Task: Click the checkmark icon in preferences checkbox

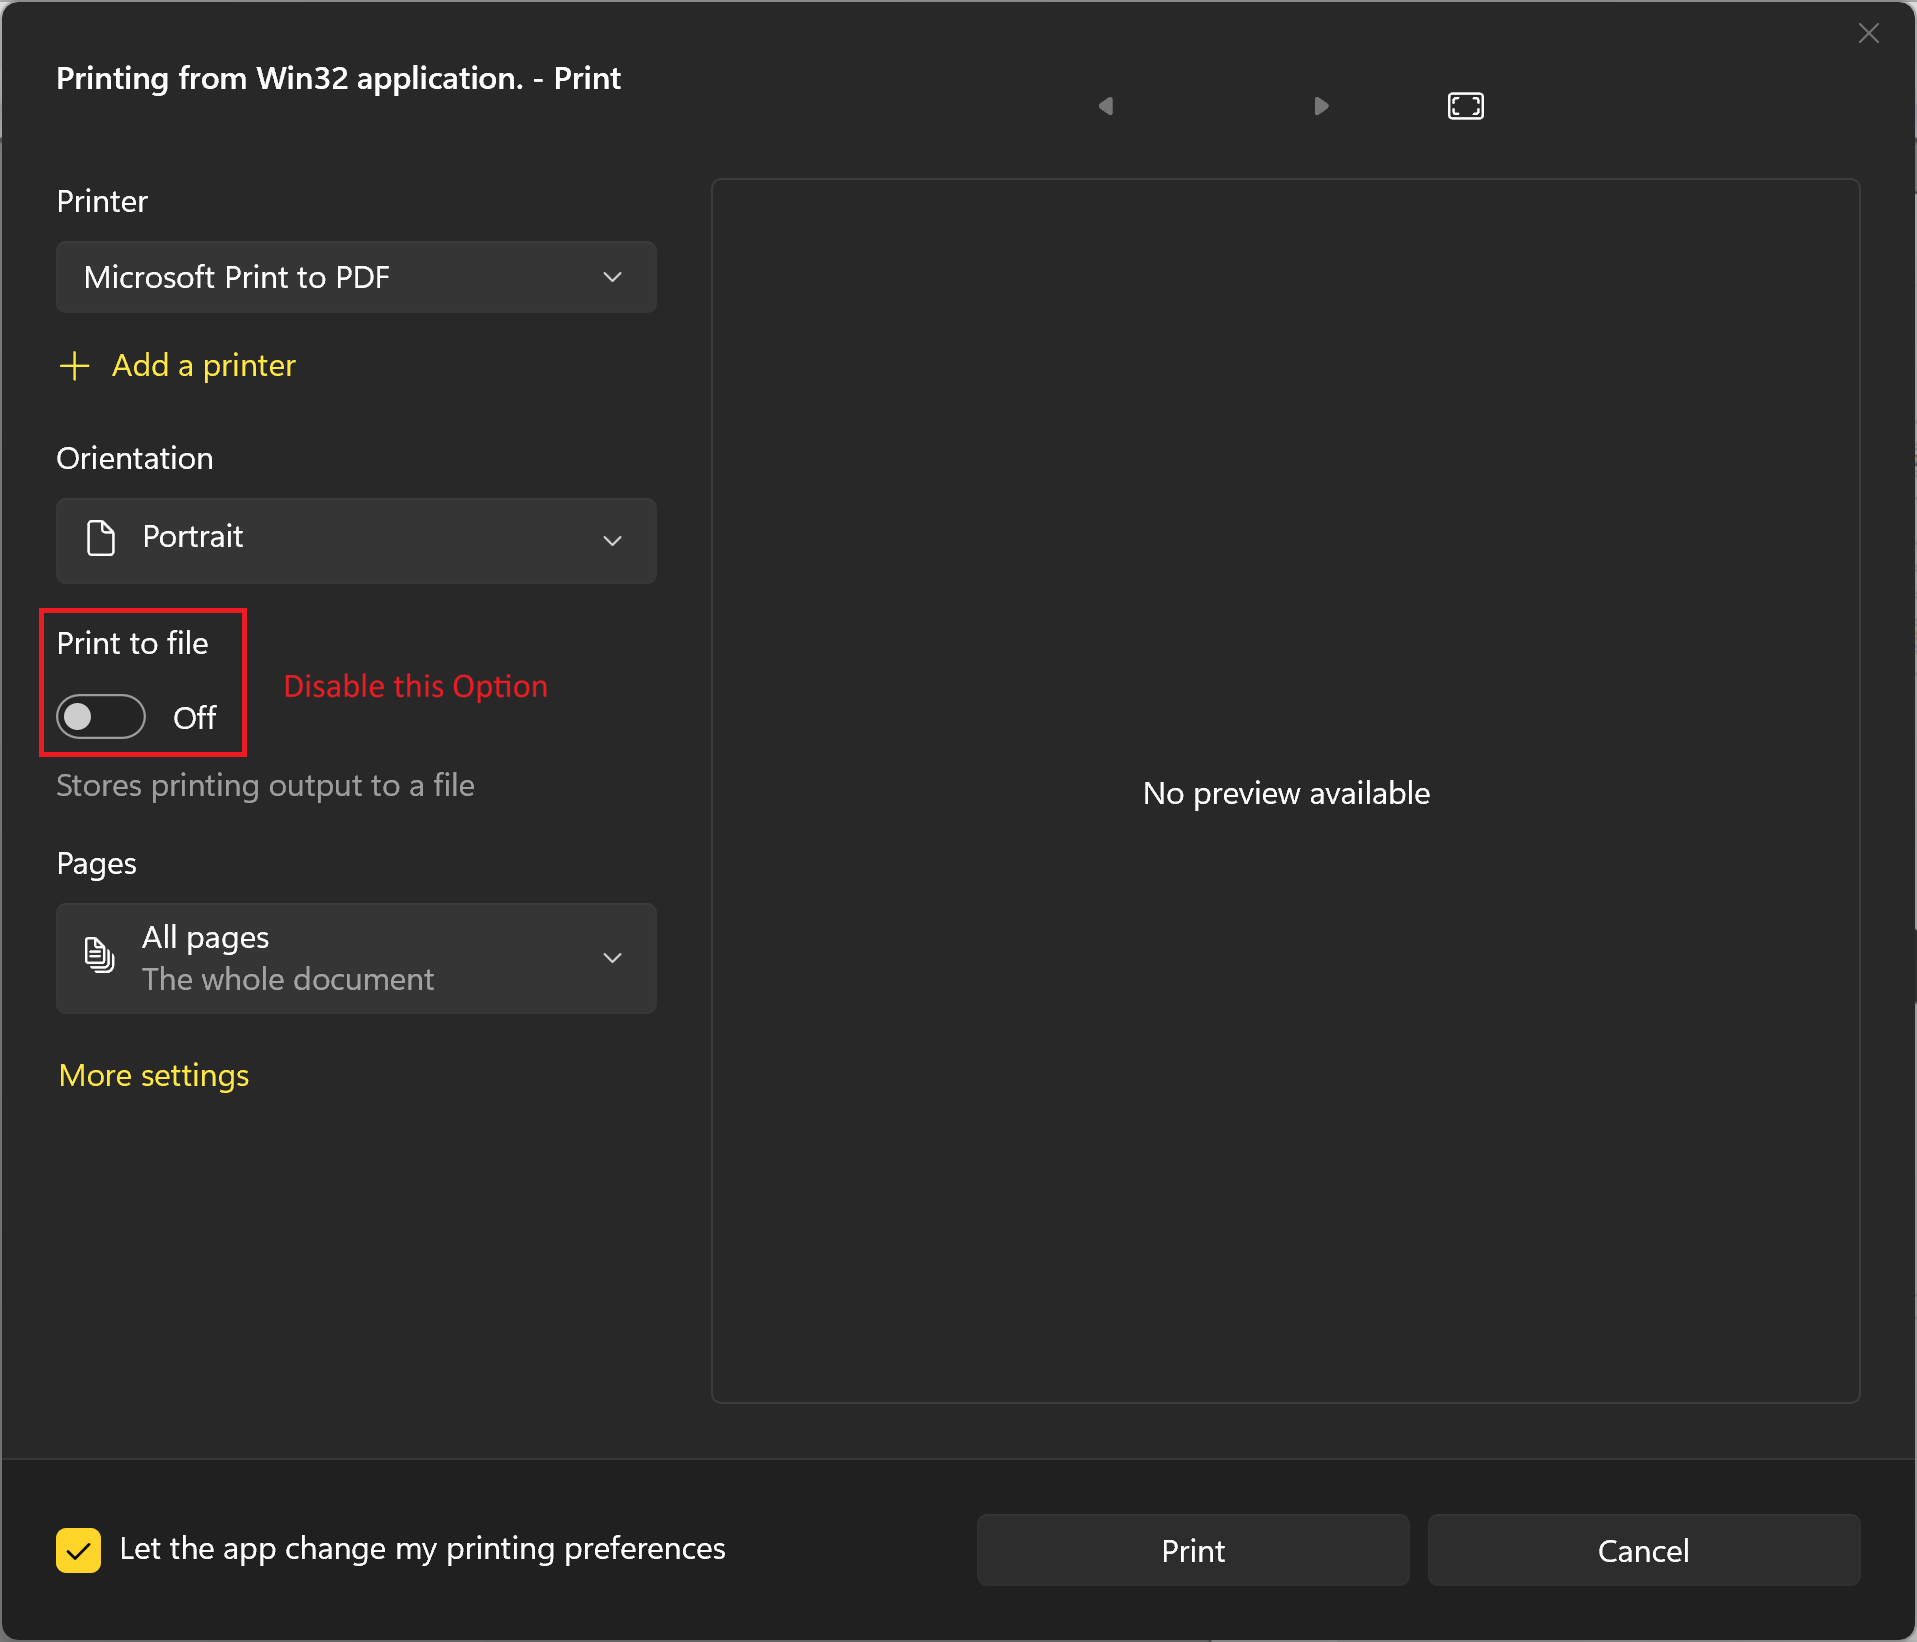Action: point(78,1549)
